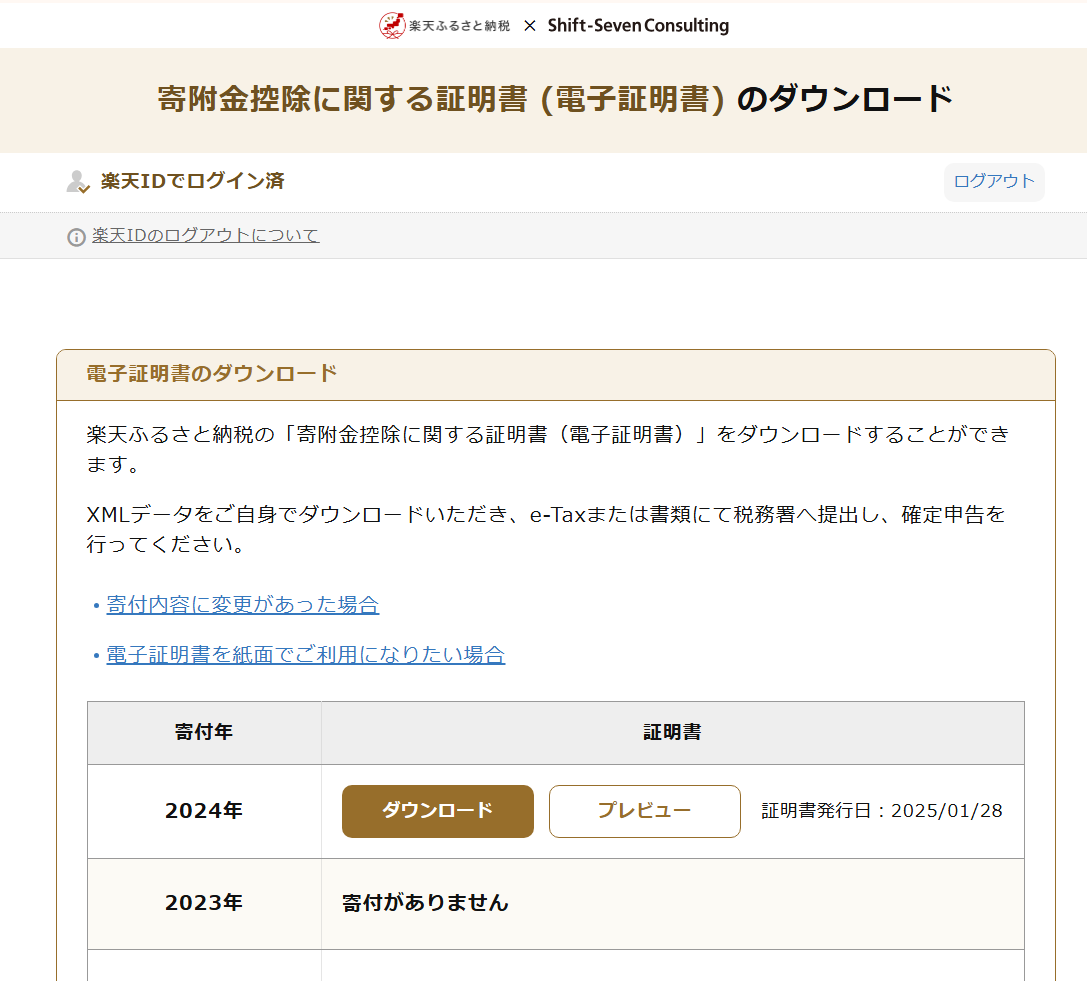Select the 2024年 year cell
The height and width of the screenshot is (981, 1087).
204,811
